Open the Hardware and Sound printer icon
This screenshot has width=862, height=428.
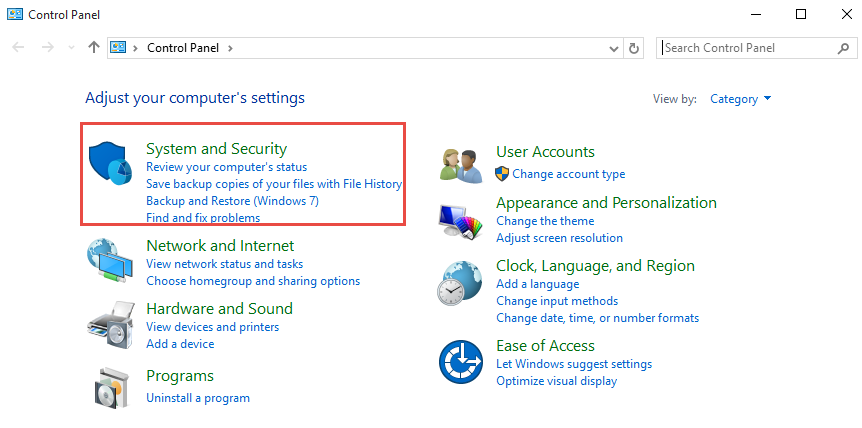click(111, 323)
